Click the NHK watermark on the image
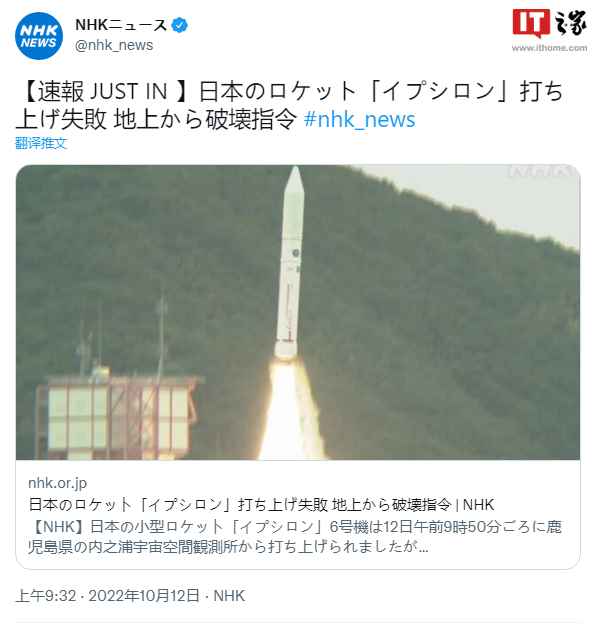Screen dimensions: 596x624 (x=540, y=172)
